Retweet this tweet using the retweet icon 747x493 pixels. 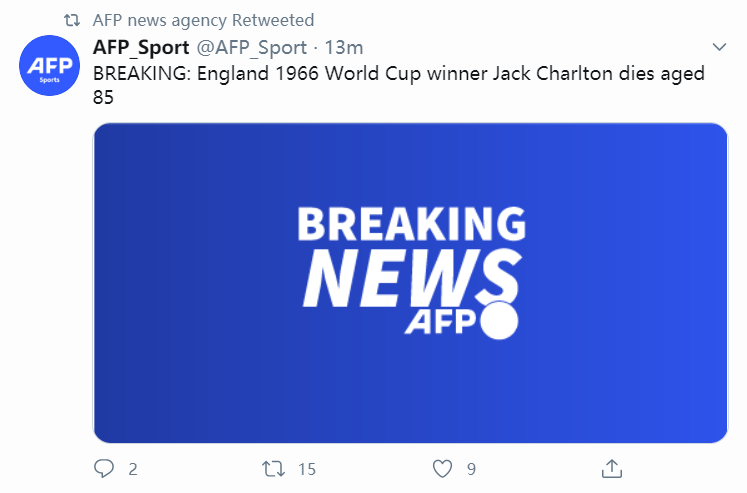point(272,468)
